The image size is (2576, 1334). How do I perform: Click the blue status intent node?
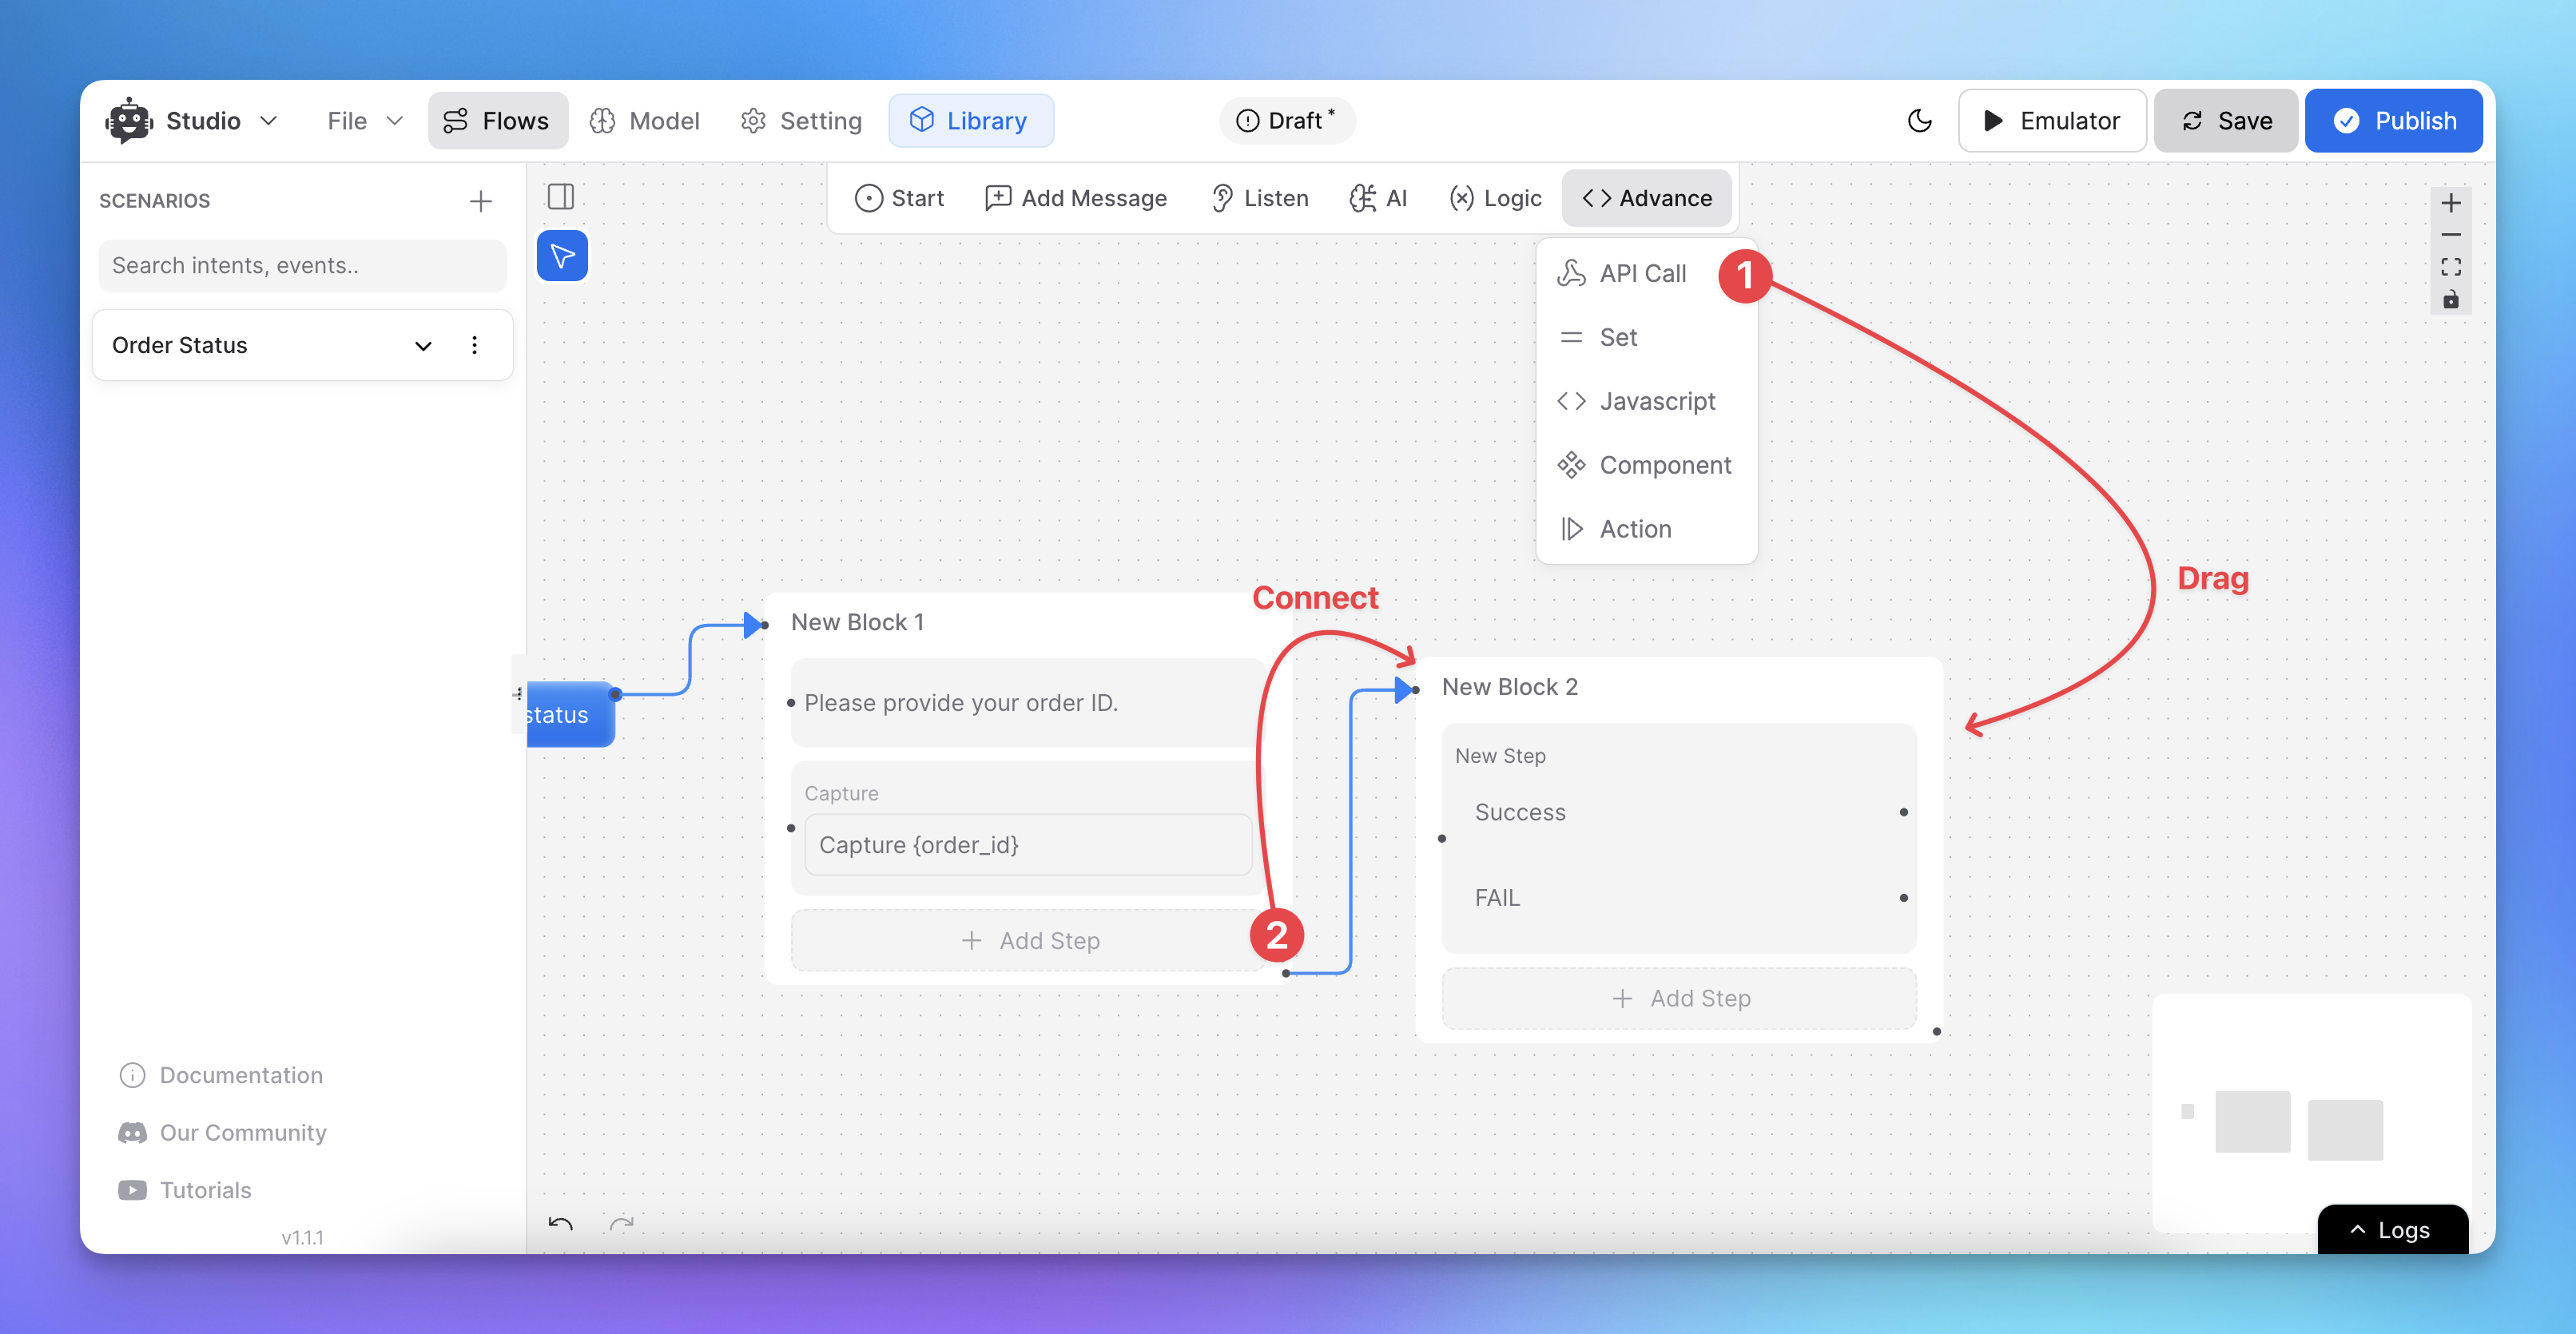[x=570, y=714]
